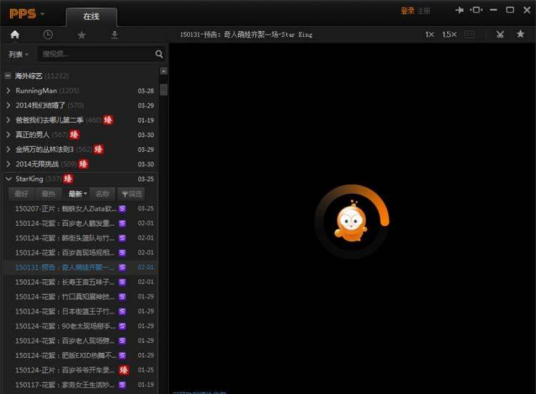Screen dimensions: 536x394
Task: Open the playback history clock icon
Action: (48, 35)
